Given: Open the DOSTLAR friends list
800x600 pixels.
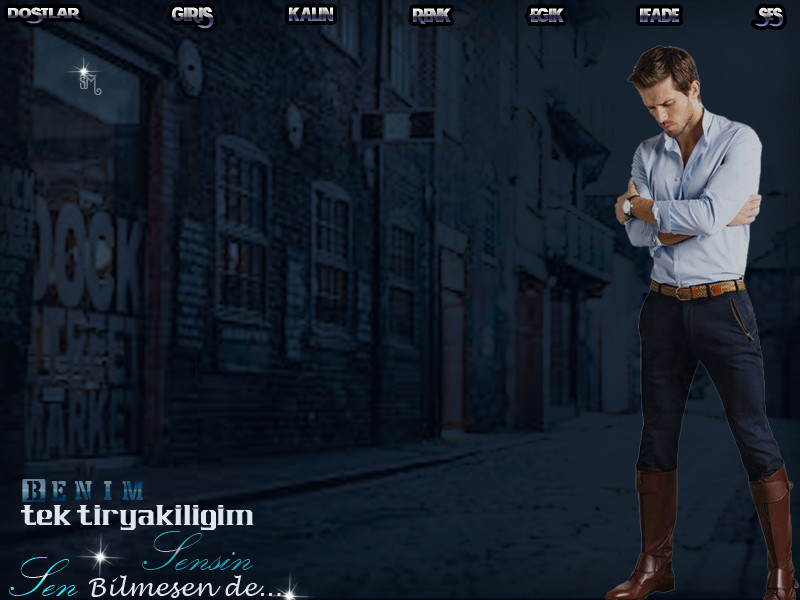Looking at the screenshot, I should [44, 14].
